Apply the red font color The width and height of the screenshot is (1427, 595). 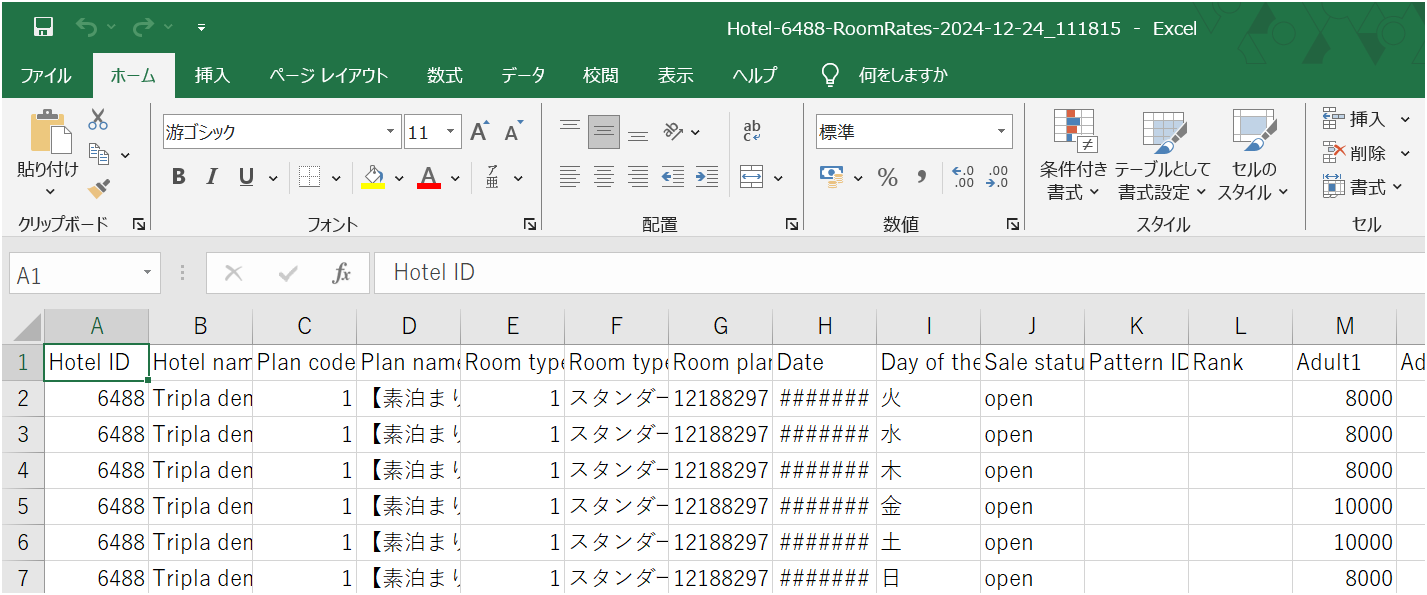pos(430,177)
